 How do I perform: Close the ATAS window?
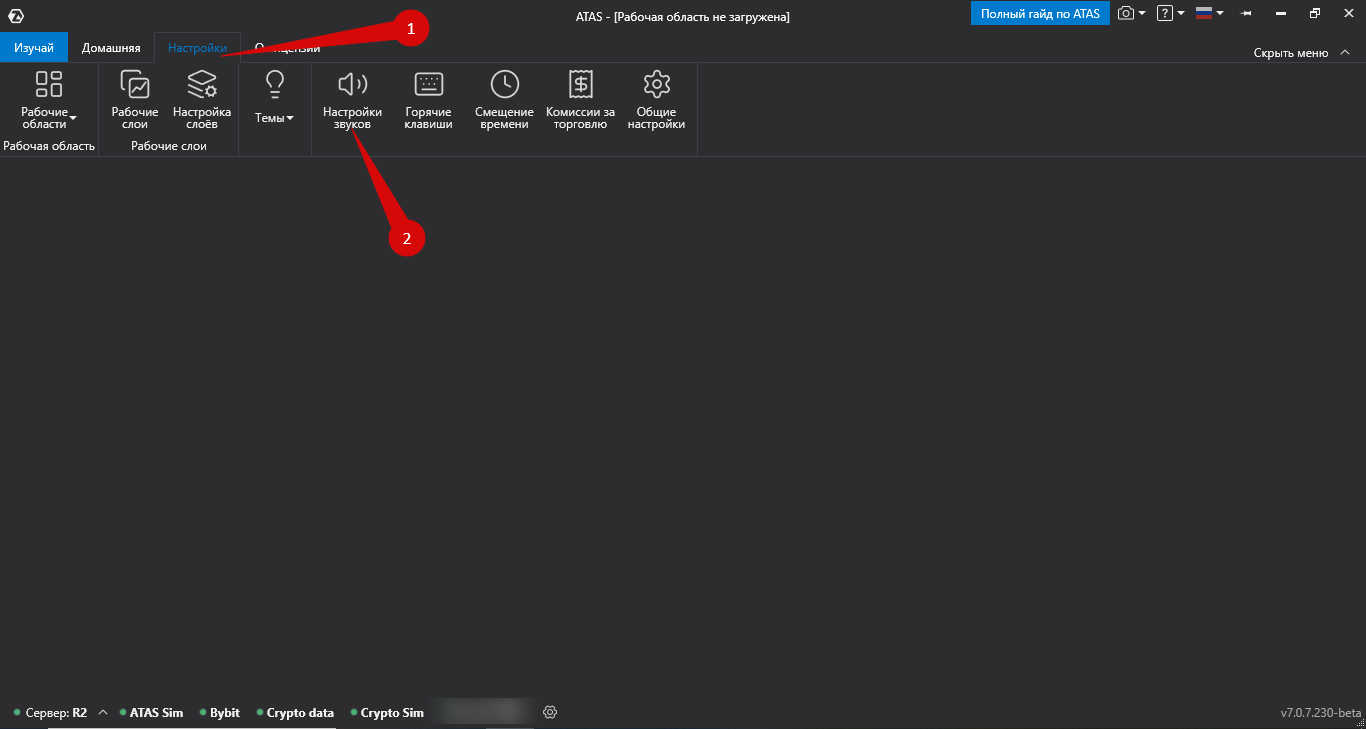click(1348, 14)
